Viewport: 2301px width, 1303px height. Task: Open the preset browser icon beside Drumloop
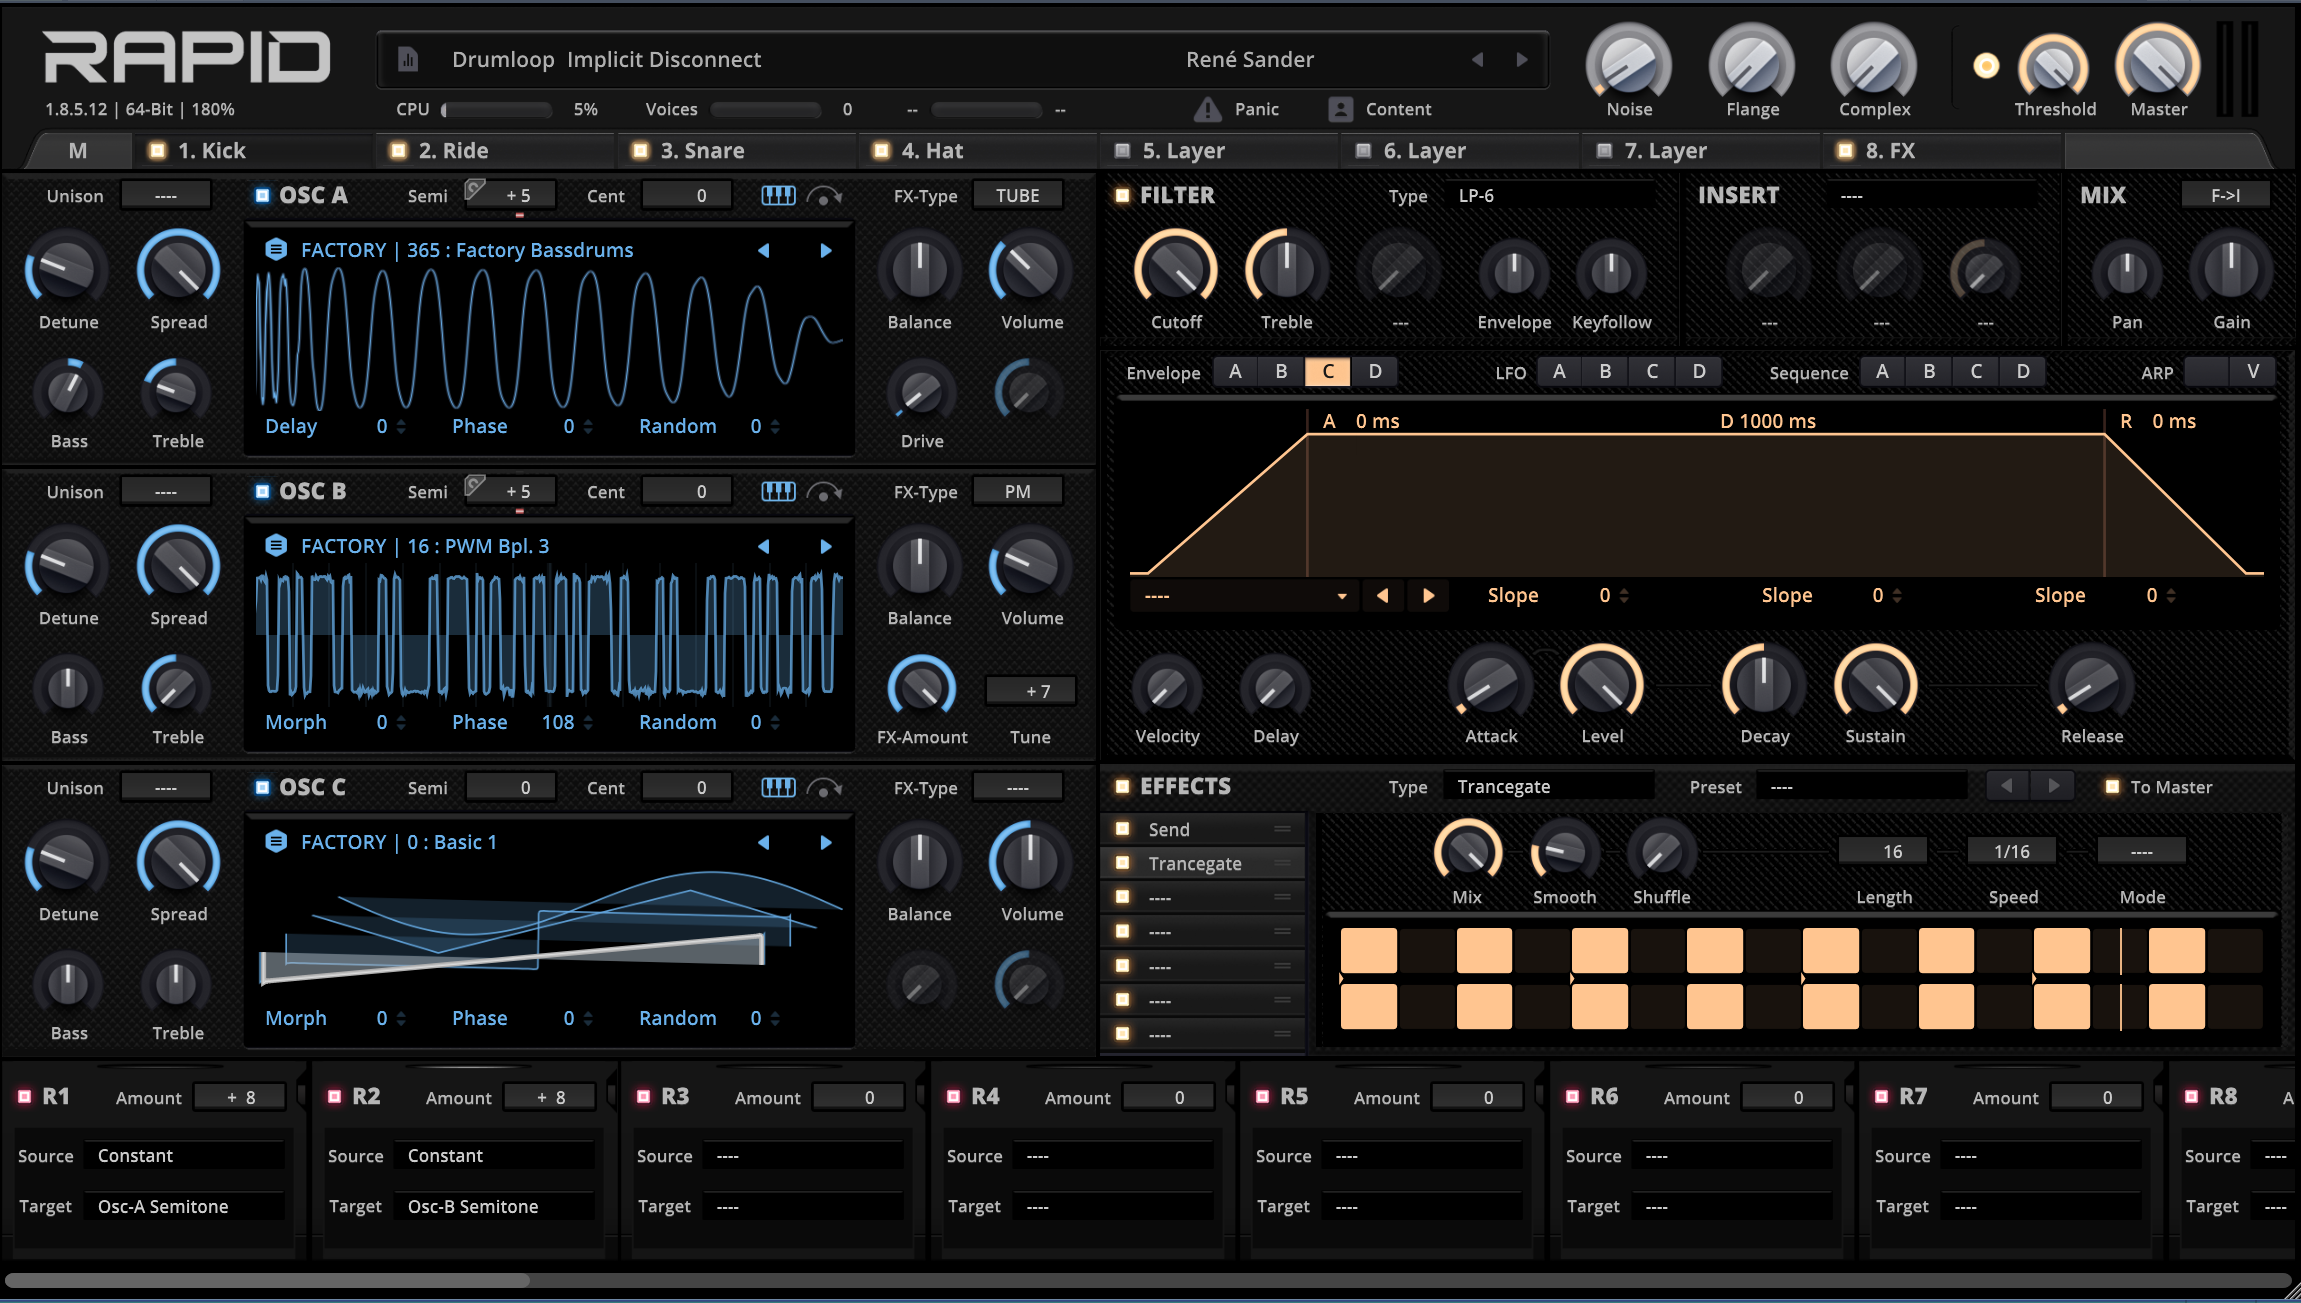click(x=407, y=60)
